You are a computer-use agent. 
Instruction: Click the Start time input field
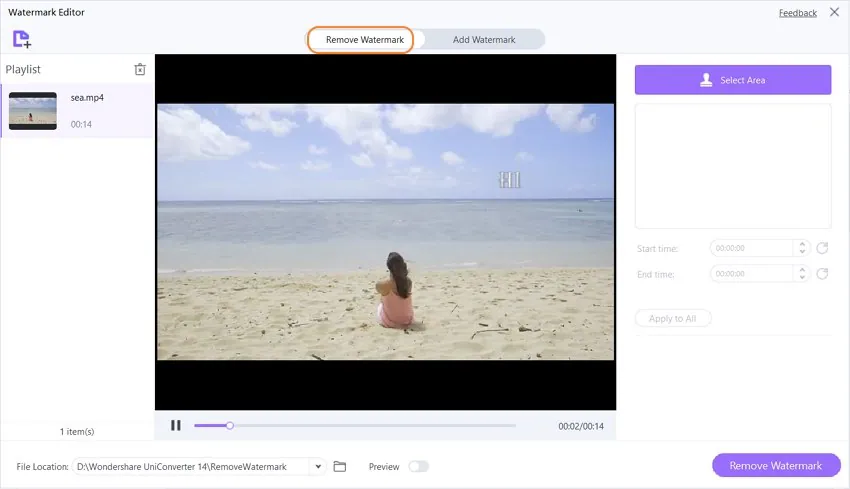pyautogui.click(x=752, y=248)
